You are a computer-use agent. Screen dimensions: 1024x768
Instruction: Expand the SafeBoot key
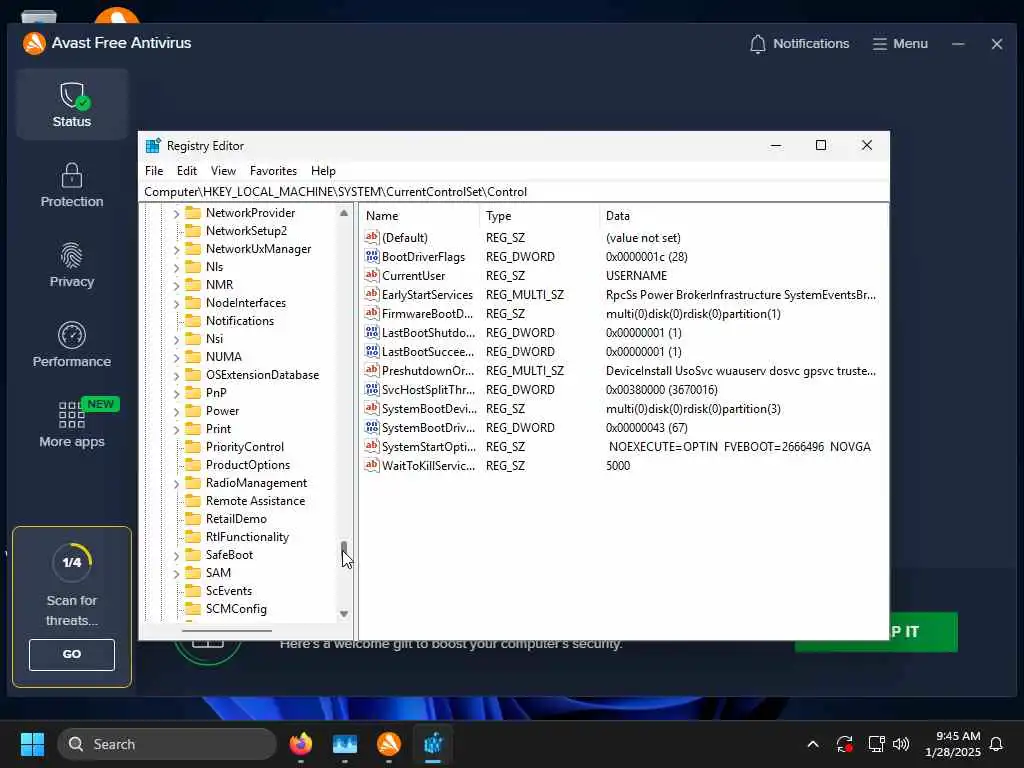176,556
